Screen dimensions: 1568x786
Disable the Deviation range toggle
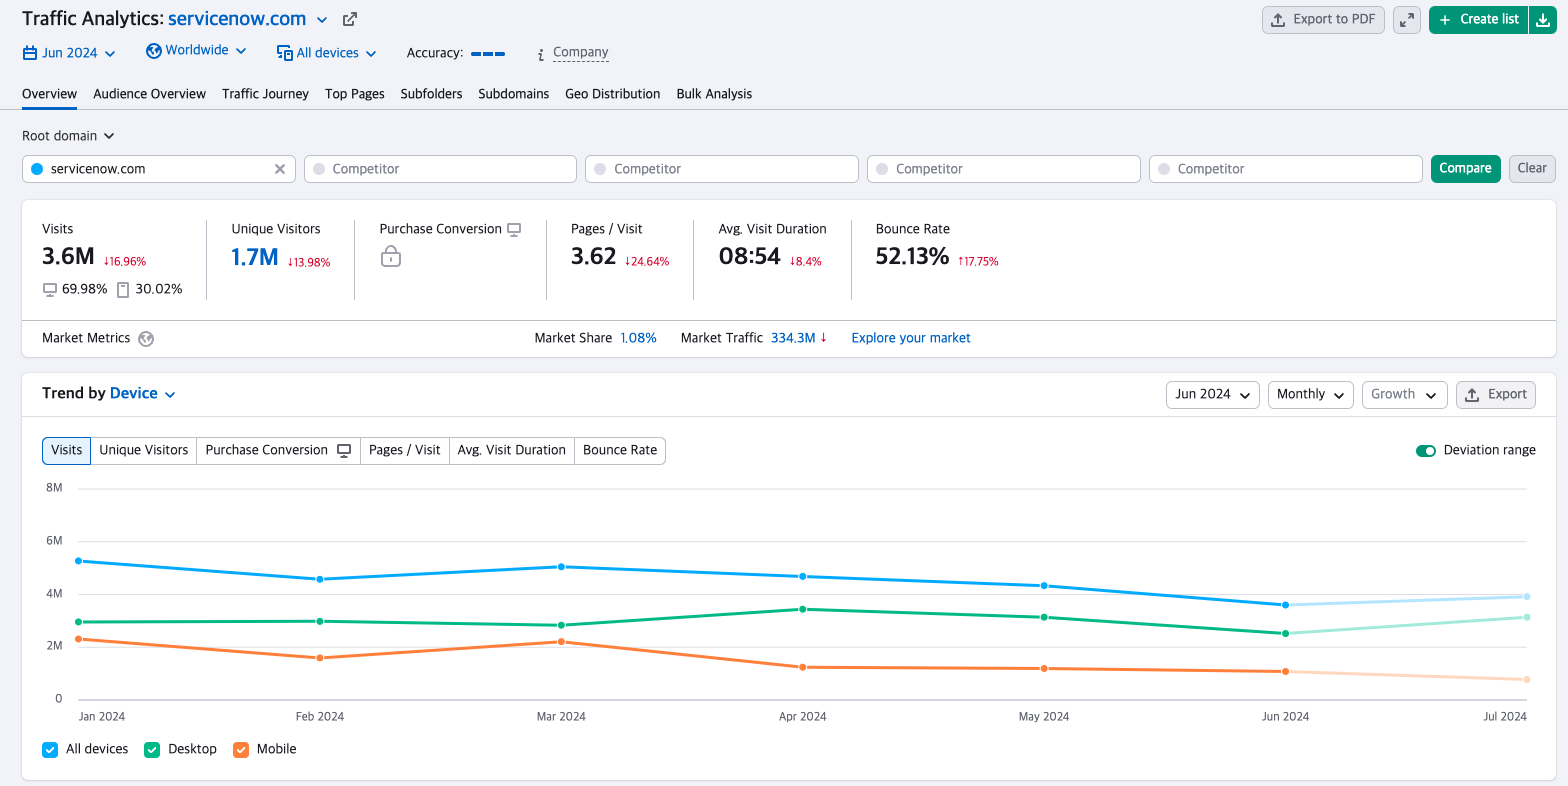click(x=1426, y=451)
